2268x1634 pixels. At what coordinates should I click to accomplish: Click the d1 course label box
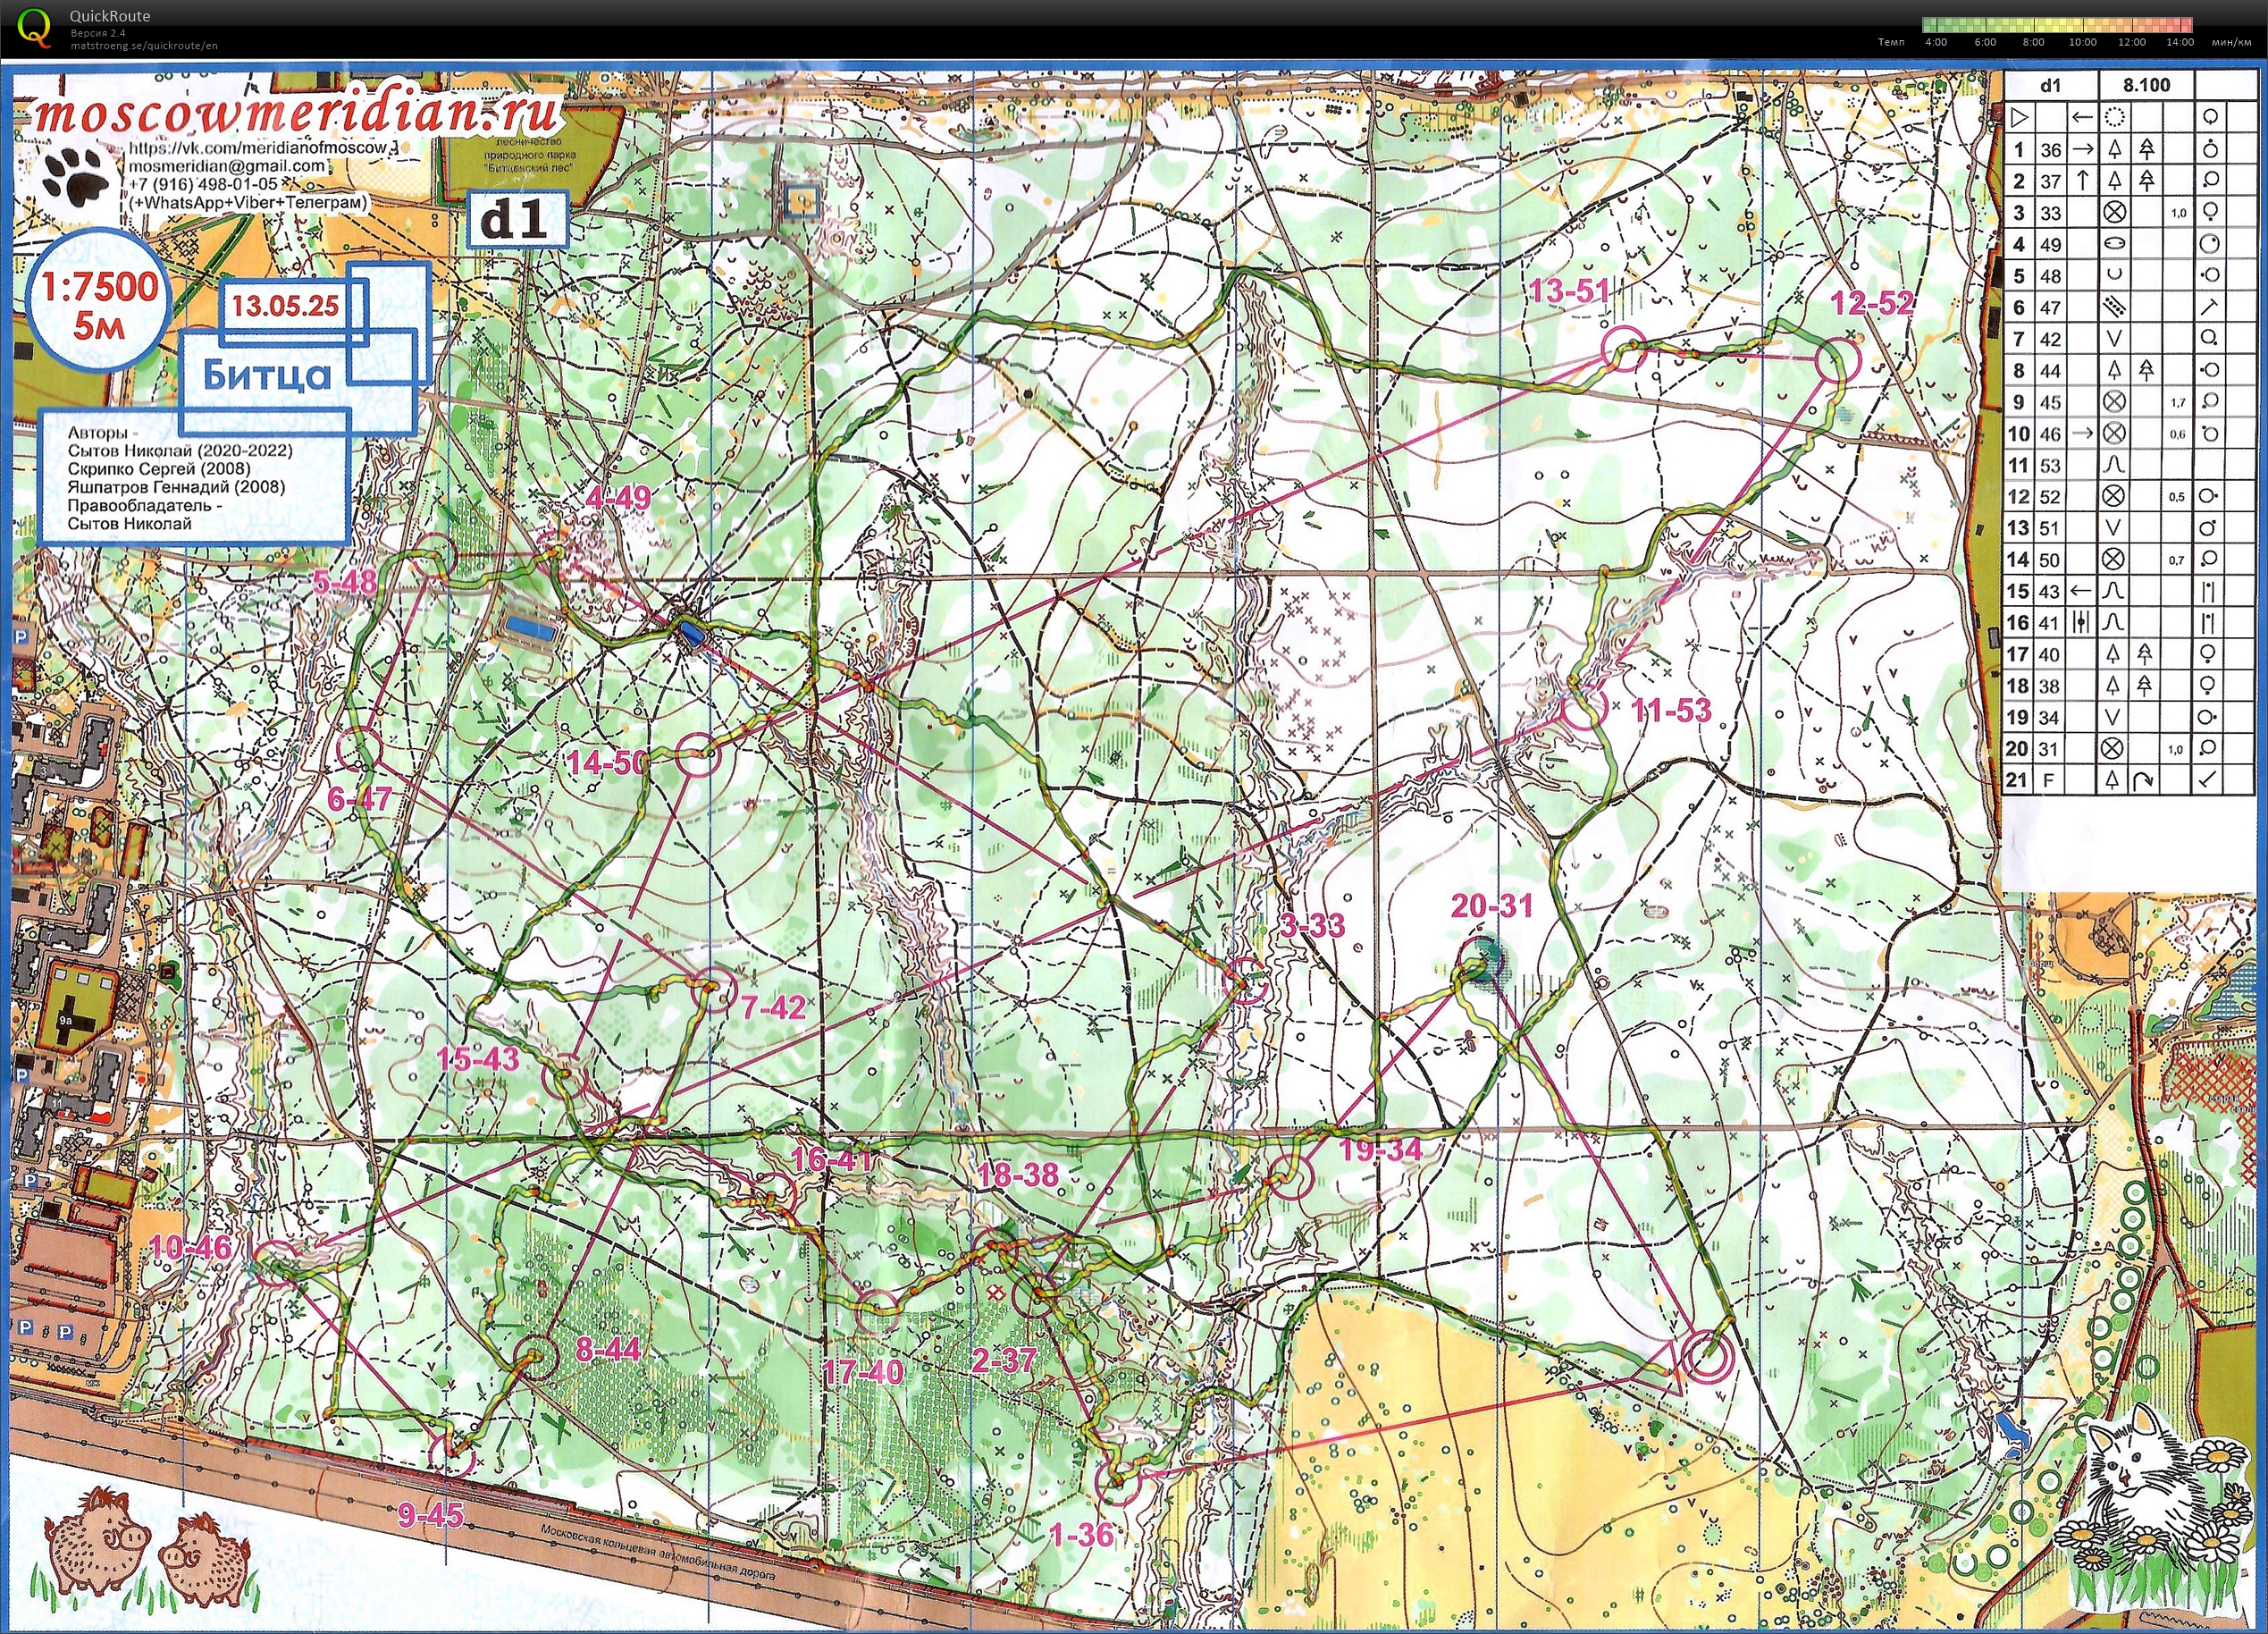pyautogui.click(x=518, y=220)
